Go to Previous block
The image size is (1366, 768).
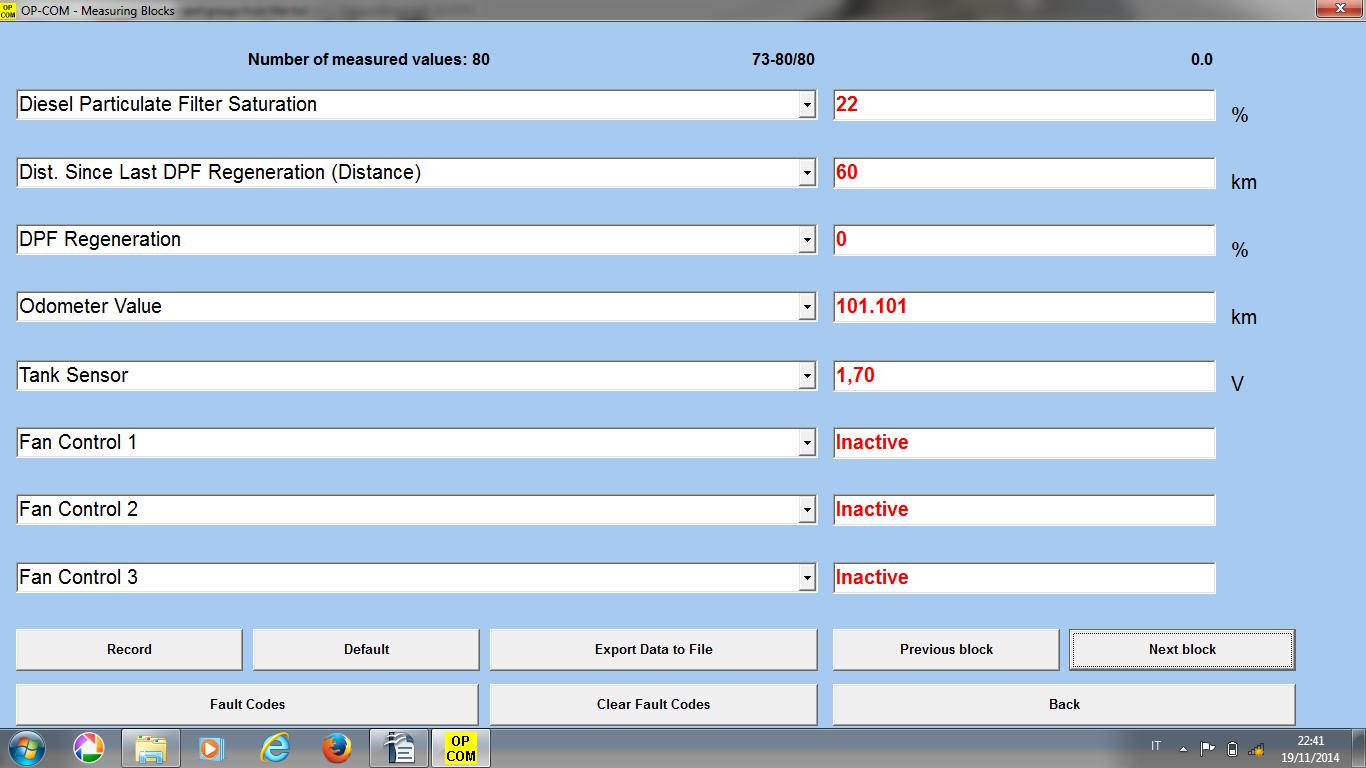point(946,649)
